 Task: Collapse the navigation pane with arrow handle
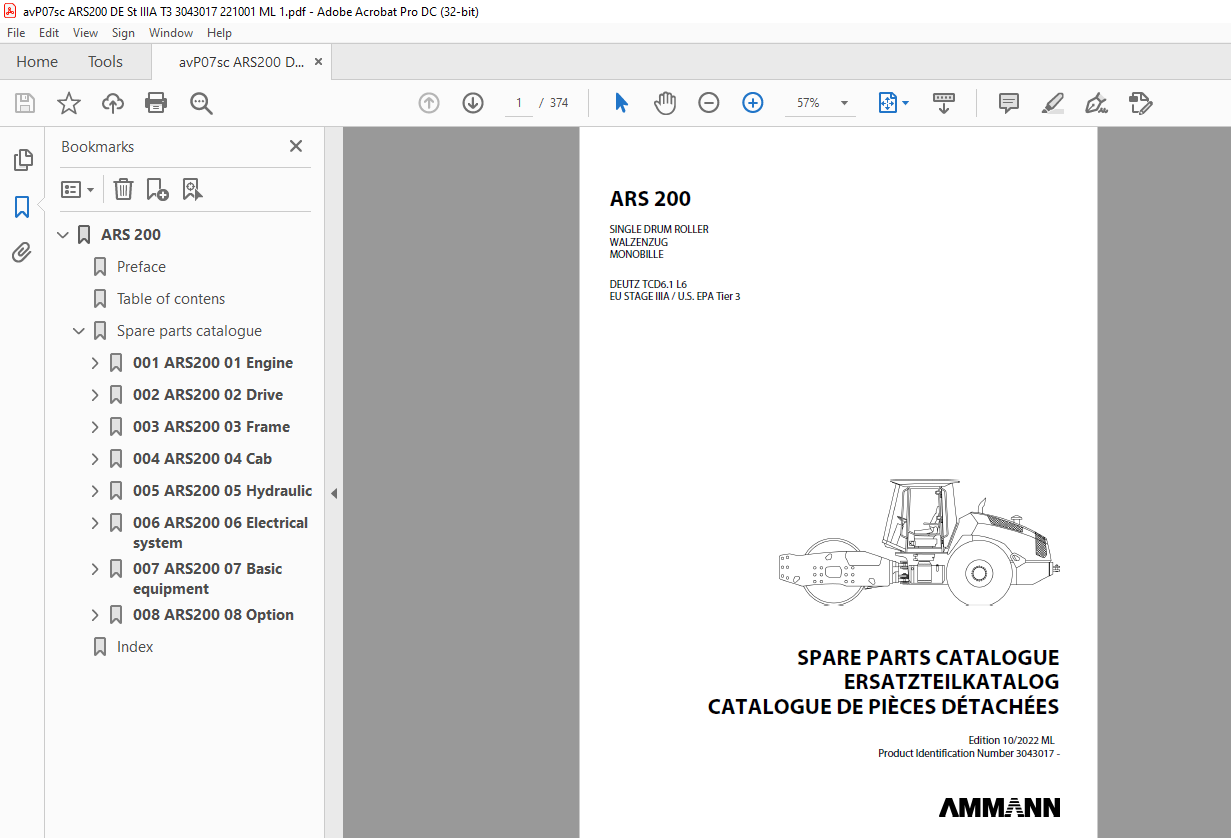coord(334,493)
